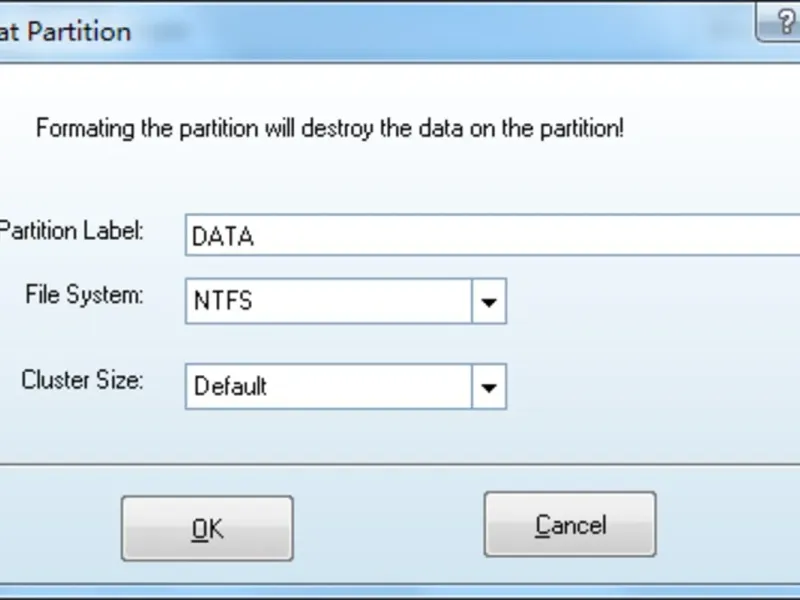
Task: Click the "Partition Label:" caption
Action: pyautogui.click(x=72, y=232)
